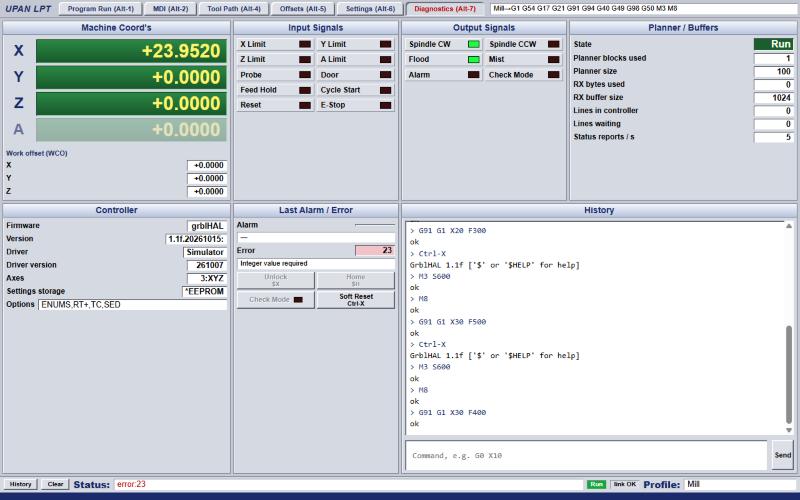The width and height of the screenshot is (800, 500).
Task: Click the Home $H button
Action: 356,280
